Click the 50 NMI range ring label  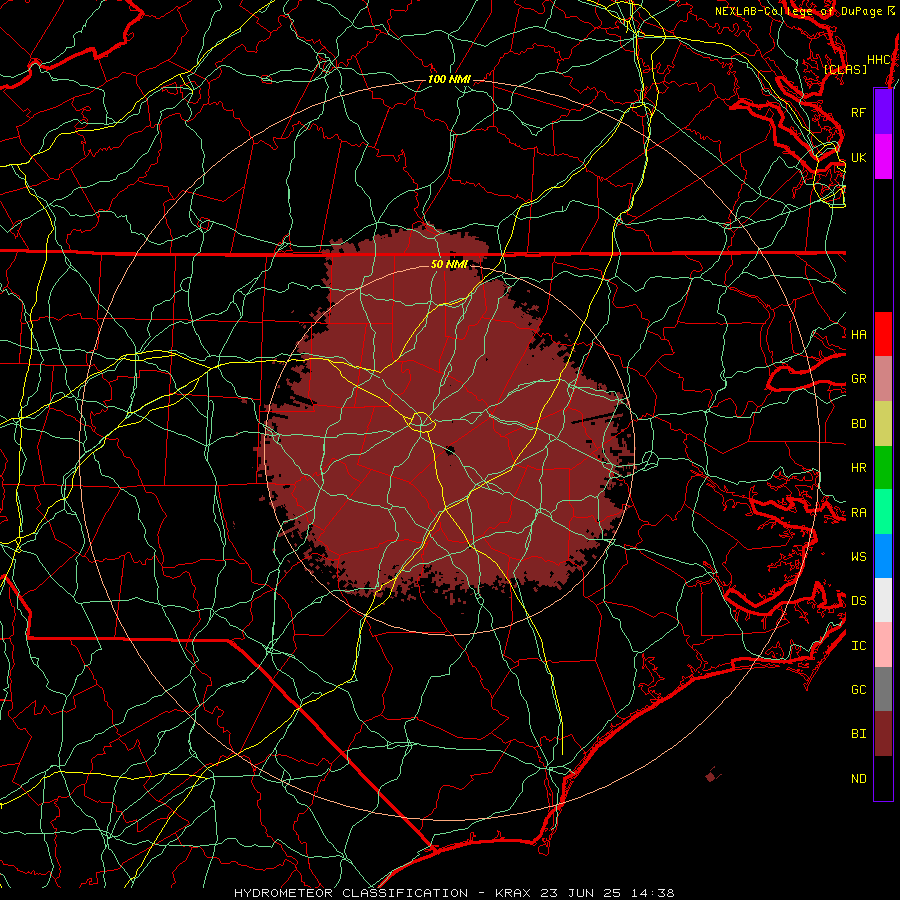click(x=449, y=264)
